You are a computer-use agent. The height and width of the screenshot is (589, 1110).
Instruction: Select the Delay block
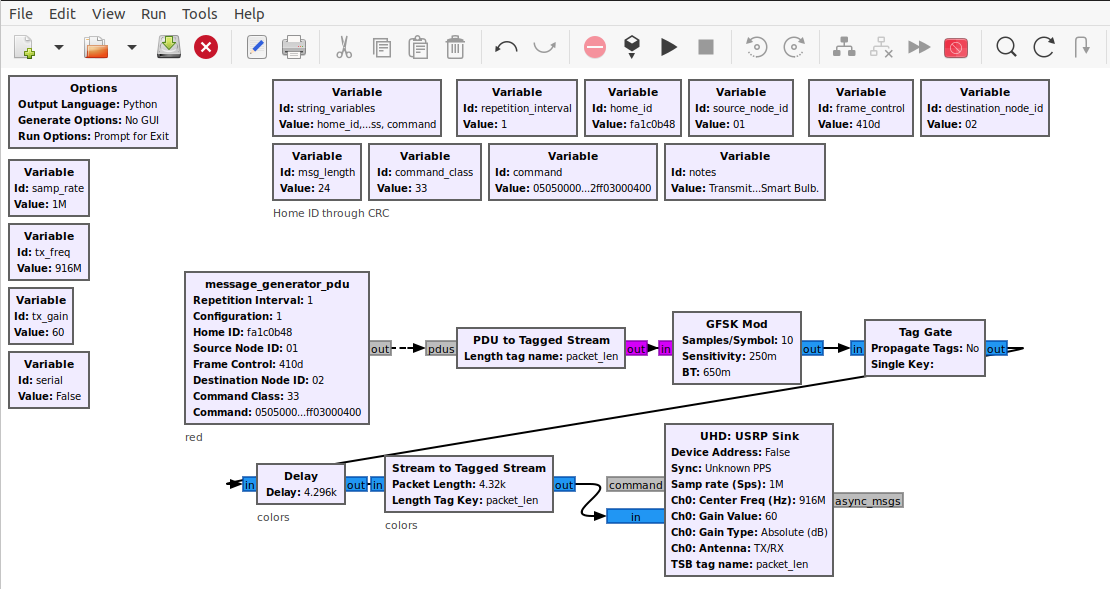point(301,484)
